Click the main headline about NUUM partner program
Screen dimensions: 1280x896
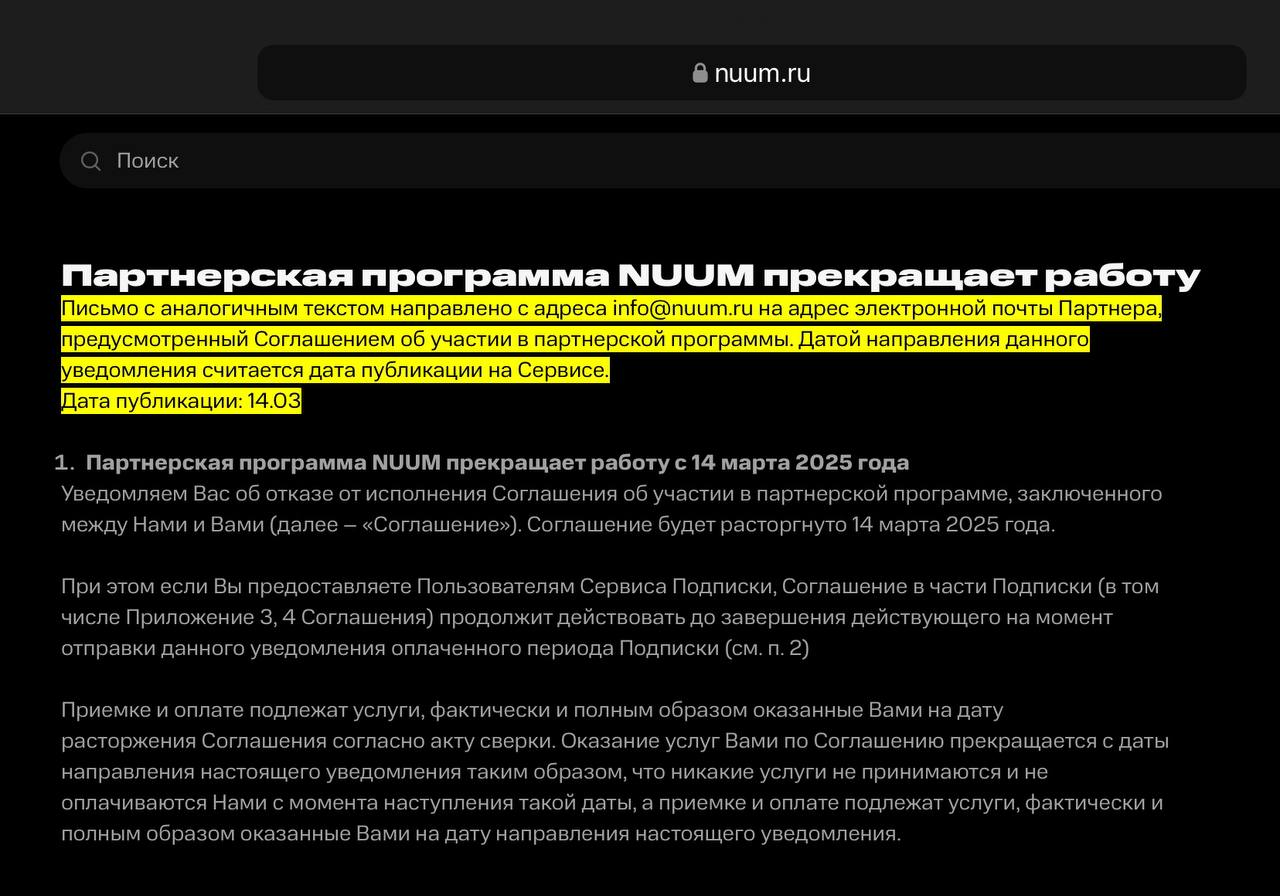click(x=630, y=276)
